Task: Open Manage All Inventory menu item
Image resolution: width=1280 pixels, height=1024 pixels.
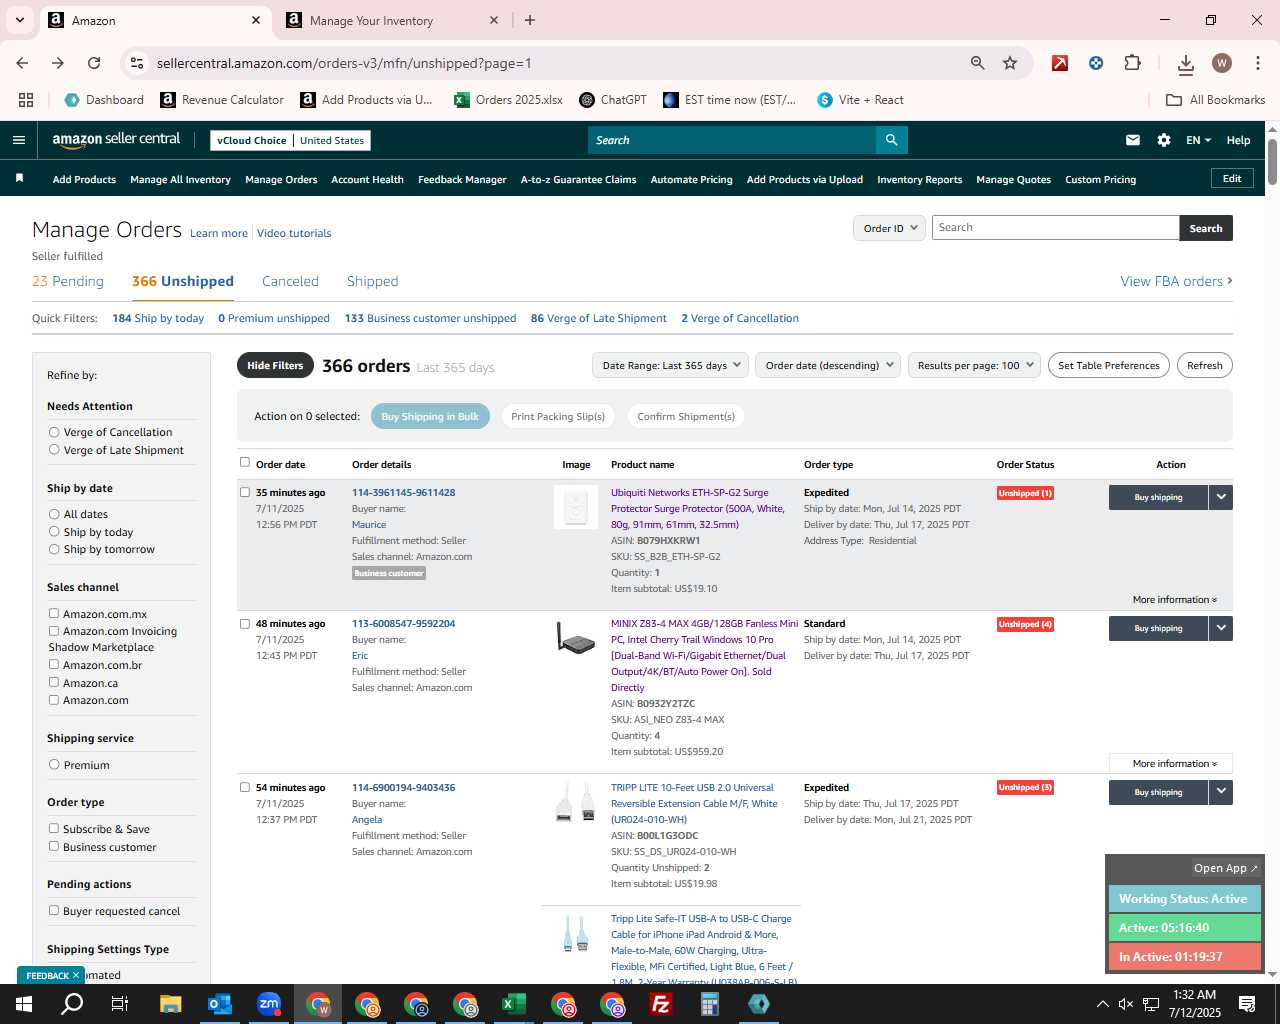Action: [x=180, y=180]
